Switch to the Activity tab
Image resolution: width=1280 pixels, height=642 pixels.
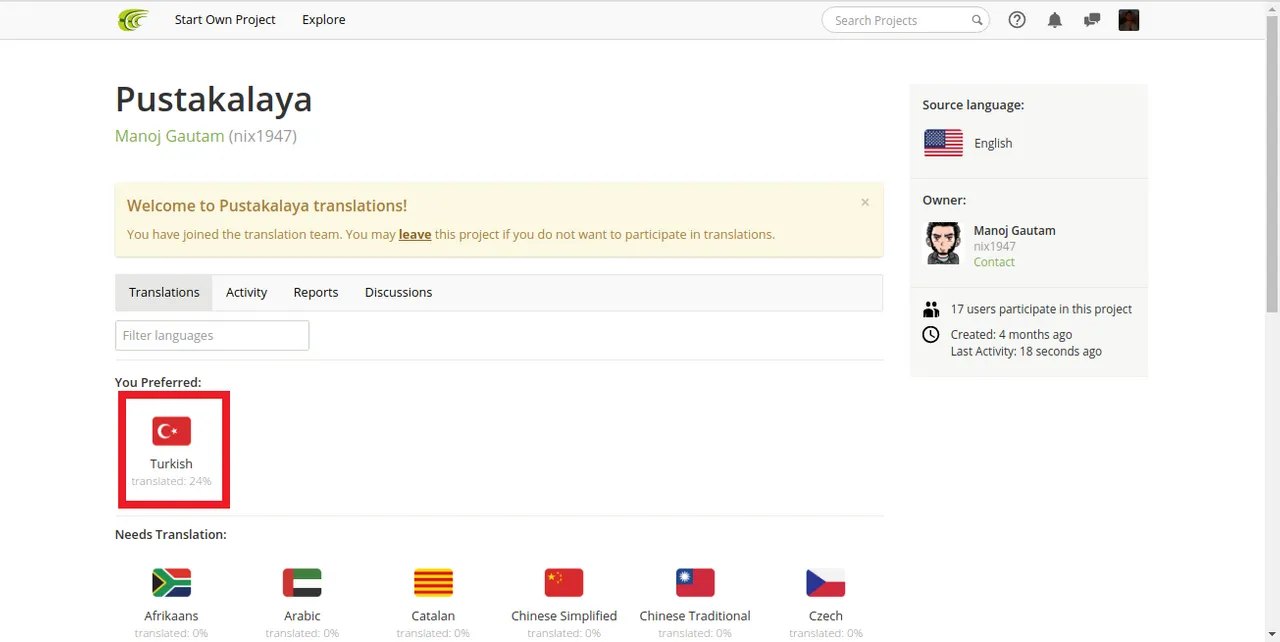[246, 292]
